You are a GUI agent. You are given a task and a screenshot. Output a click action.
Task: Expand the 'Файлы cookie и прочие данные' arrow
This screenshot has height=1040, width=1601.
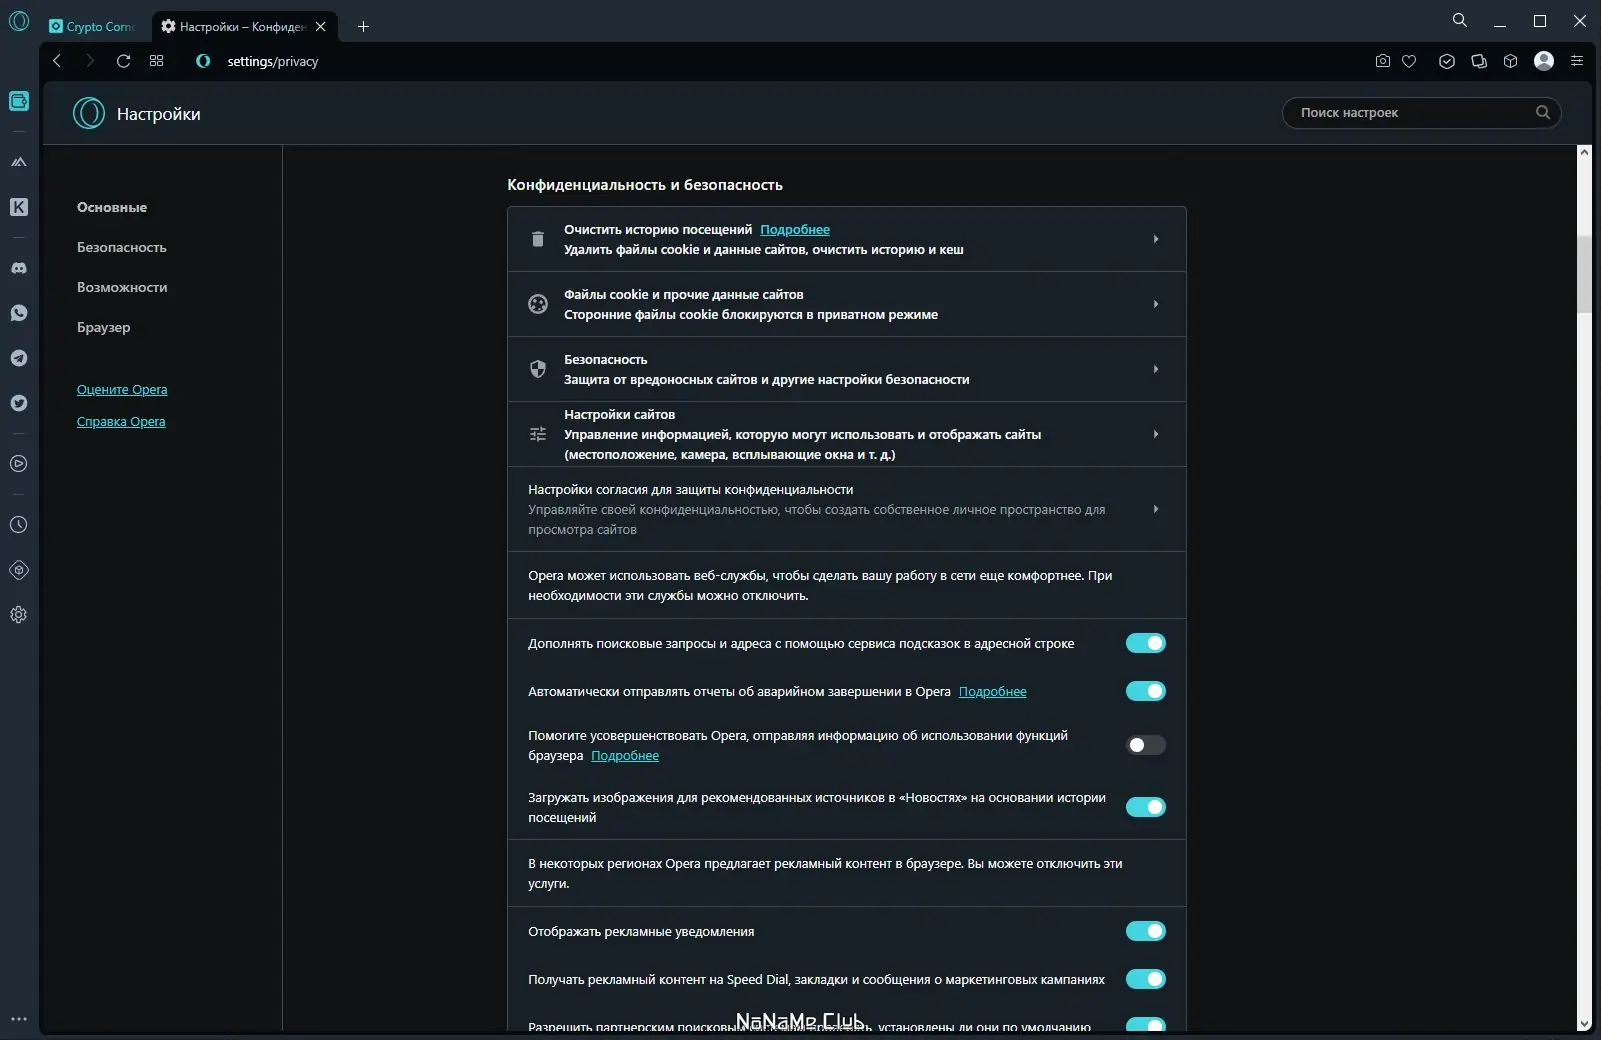point(1156,304)
